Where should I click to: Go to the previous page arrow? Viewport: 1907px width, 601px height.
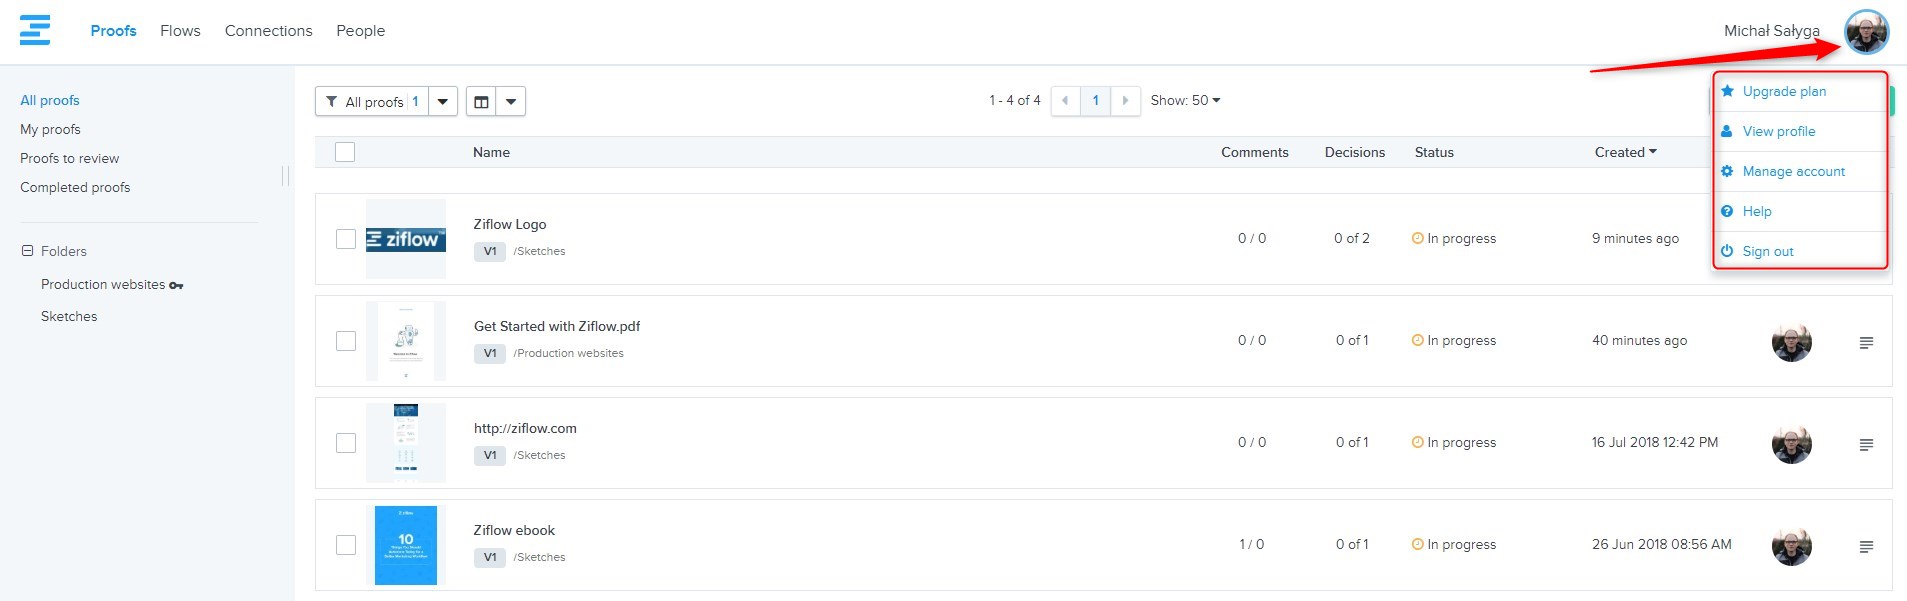pyautogui.click(x=1065, y=101)
